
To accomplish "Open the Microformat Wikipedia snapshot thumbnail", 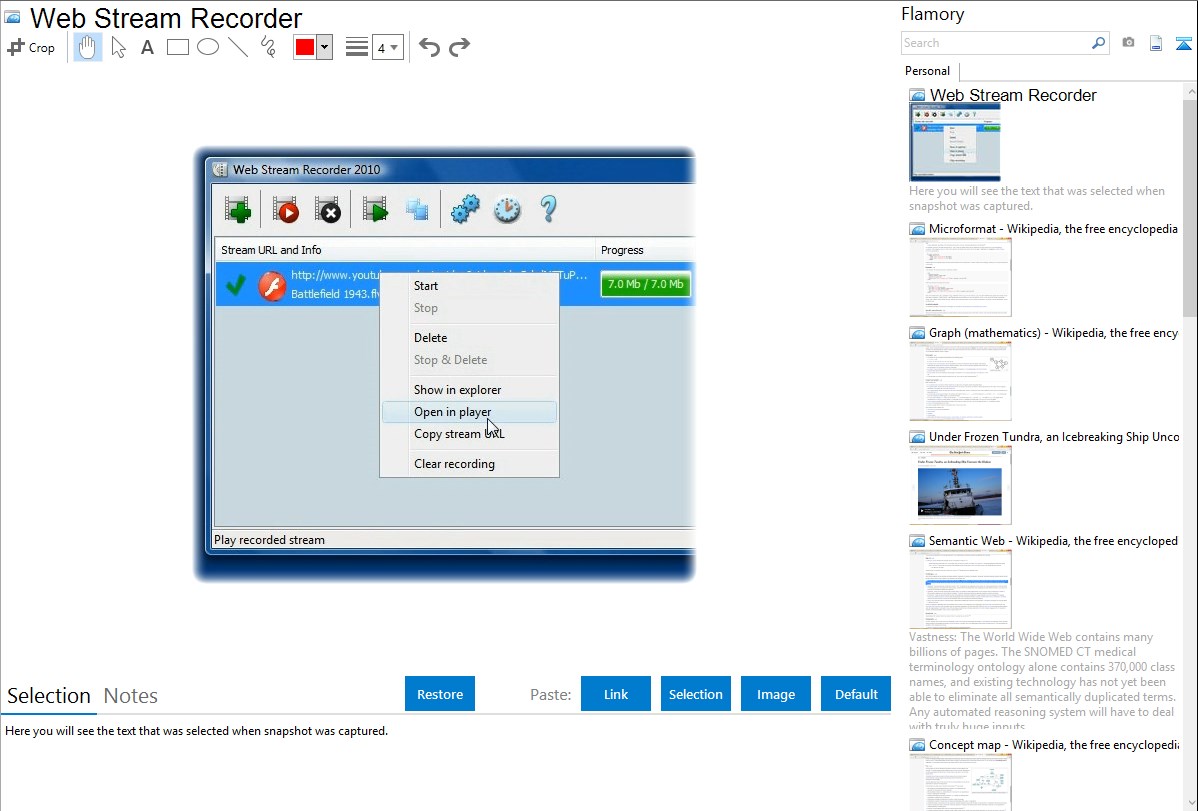I will [x=960, y=277].
